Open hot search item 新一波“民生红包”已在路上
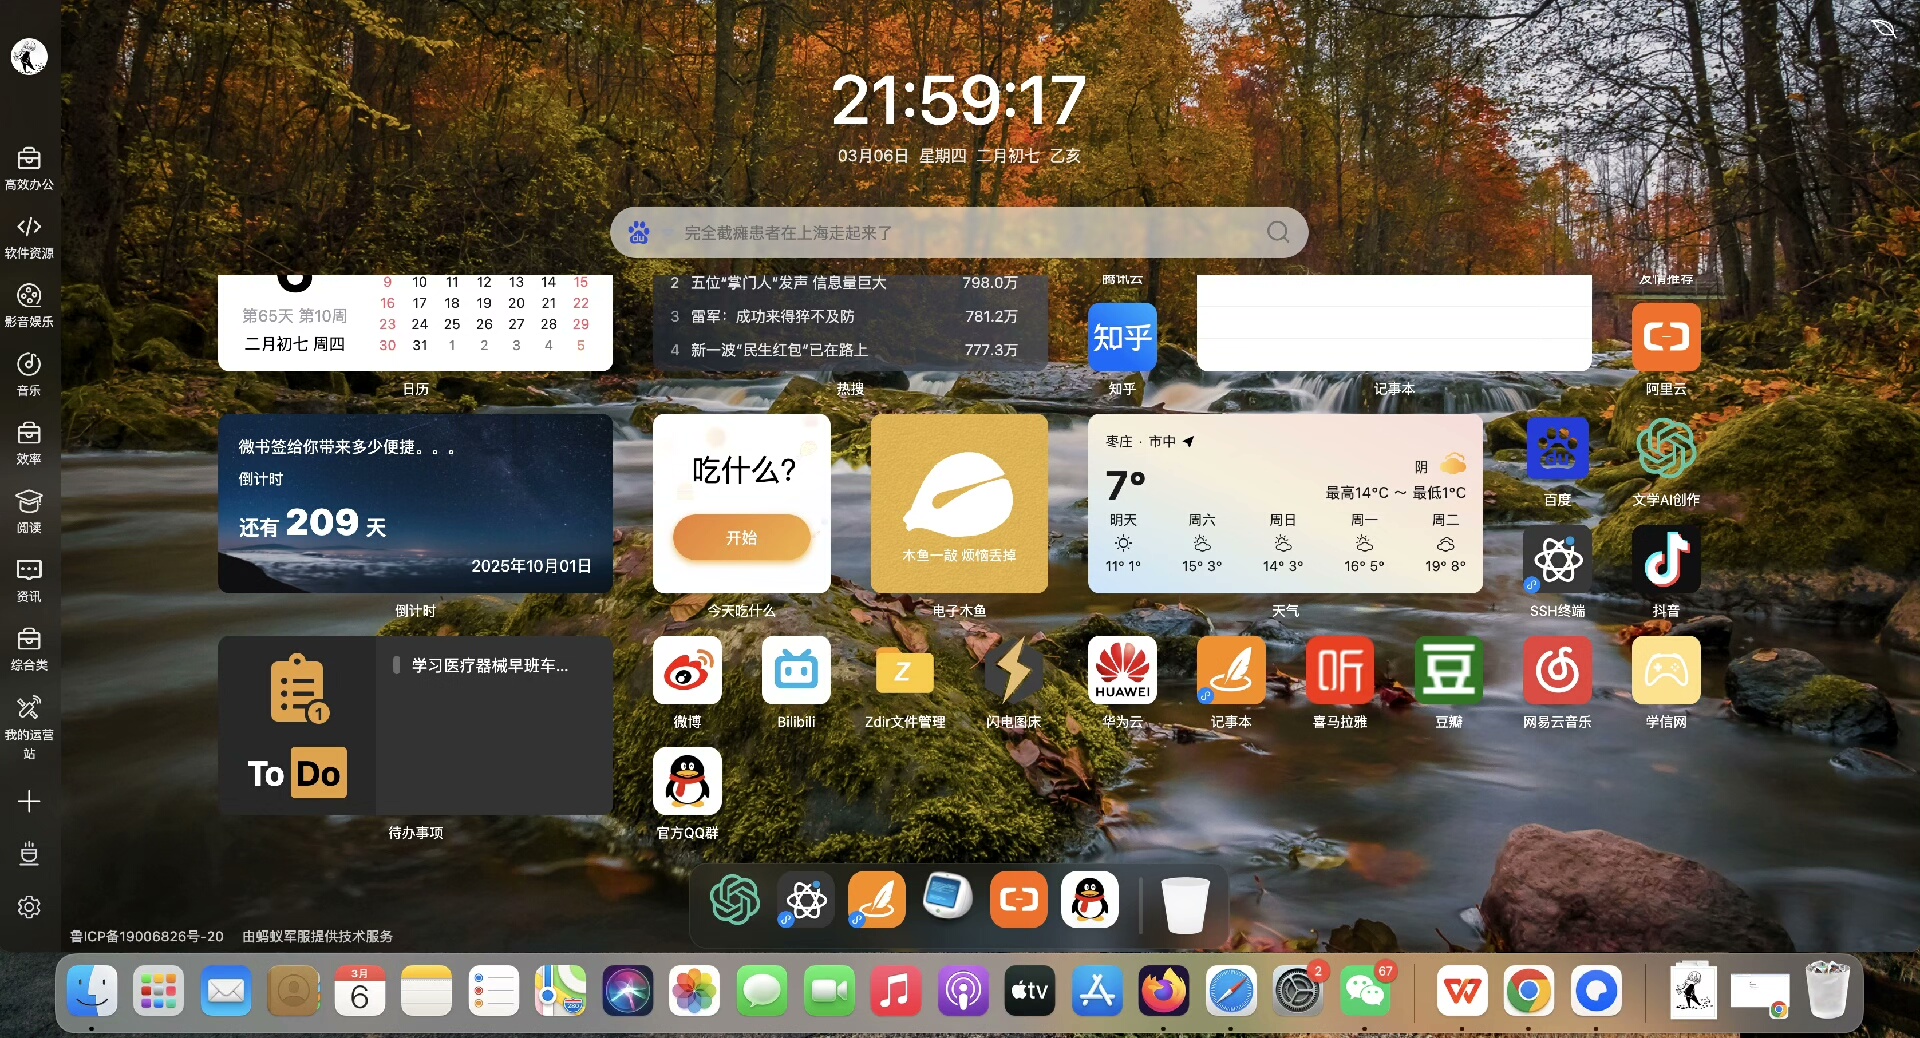 click(x=779, y=350)
